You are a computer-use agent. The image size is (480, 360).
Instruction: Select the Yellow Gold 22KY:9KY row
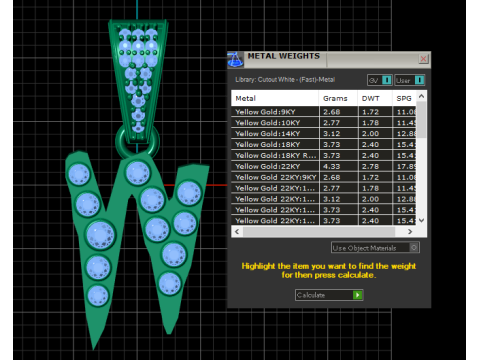coord(324,177)
